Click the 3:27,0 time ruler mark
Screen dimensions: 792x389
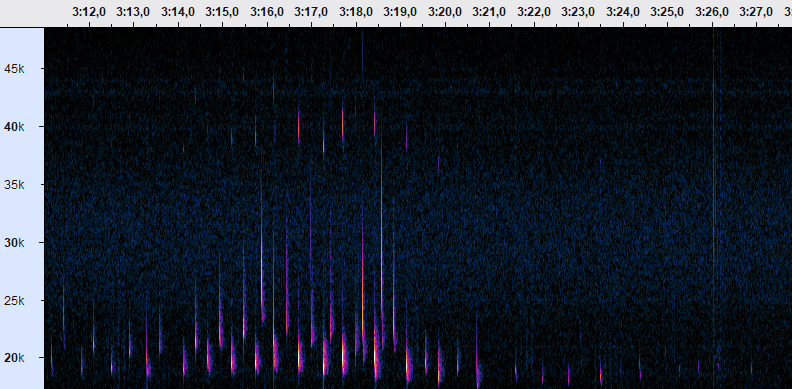(757, 12)
